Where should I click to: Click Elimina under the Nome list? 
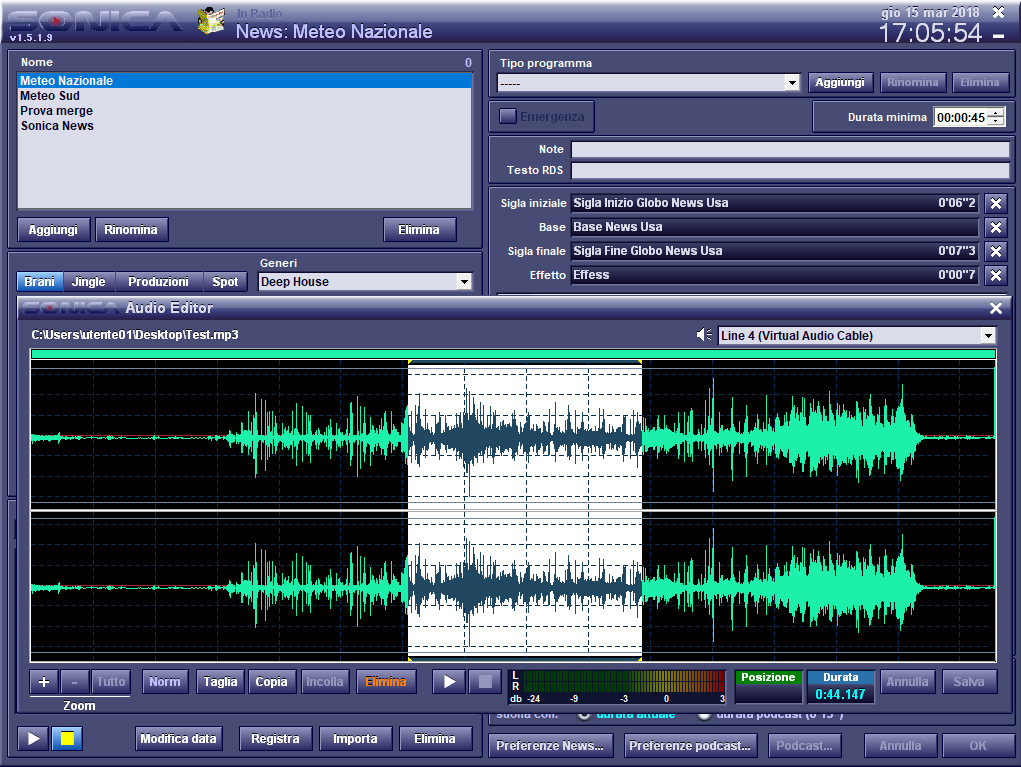tap(419, 230)
